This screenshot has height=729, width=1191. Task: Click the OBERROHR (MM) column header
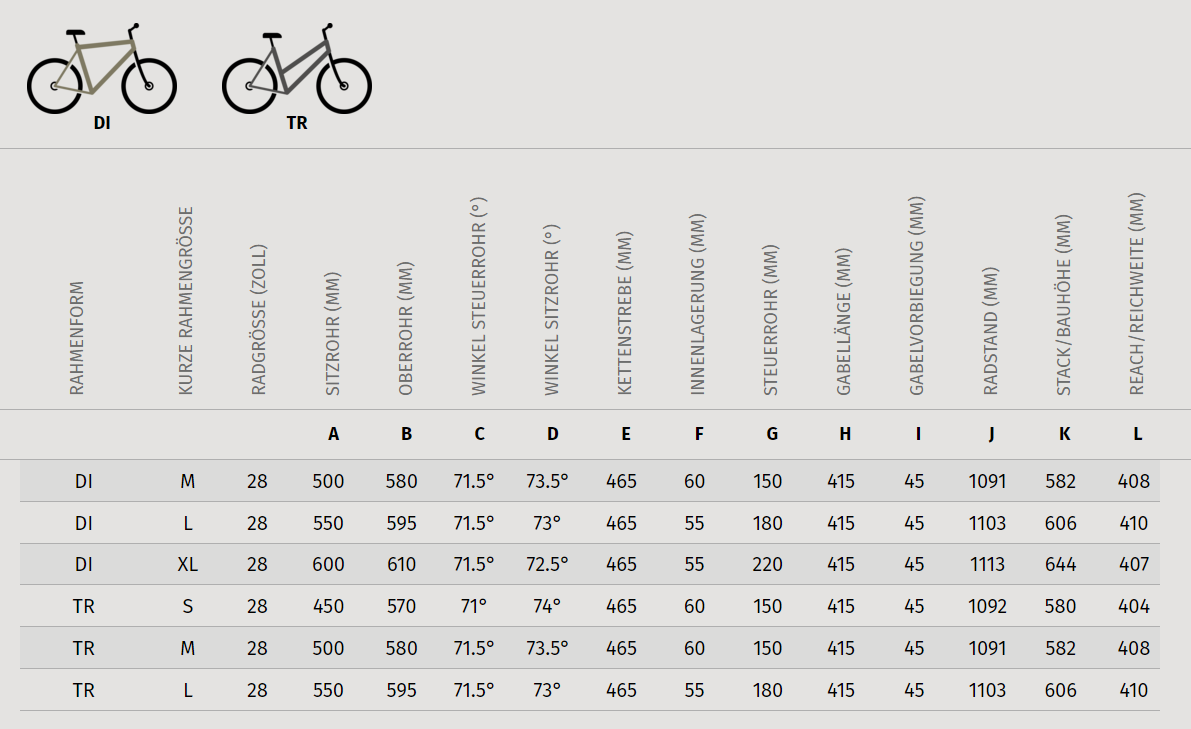pyautogui.click(x=406, y=328)
